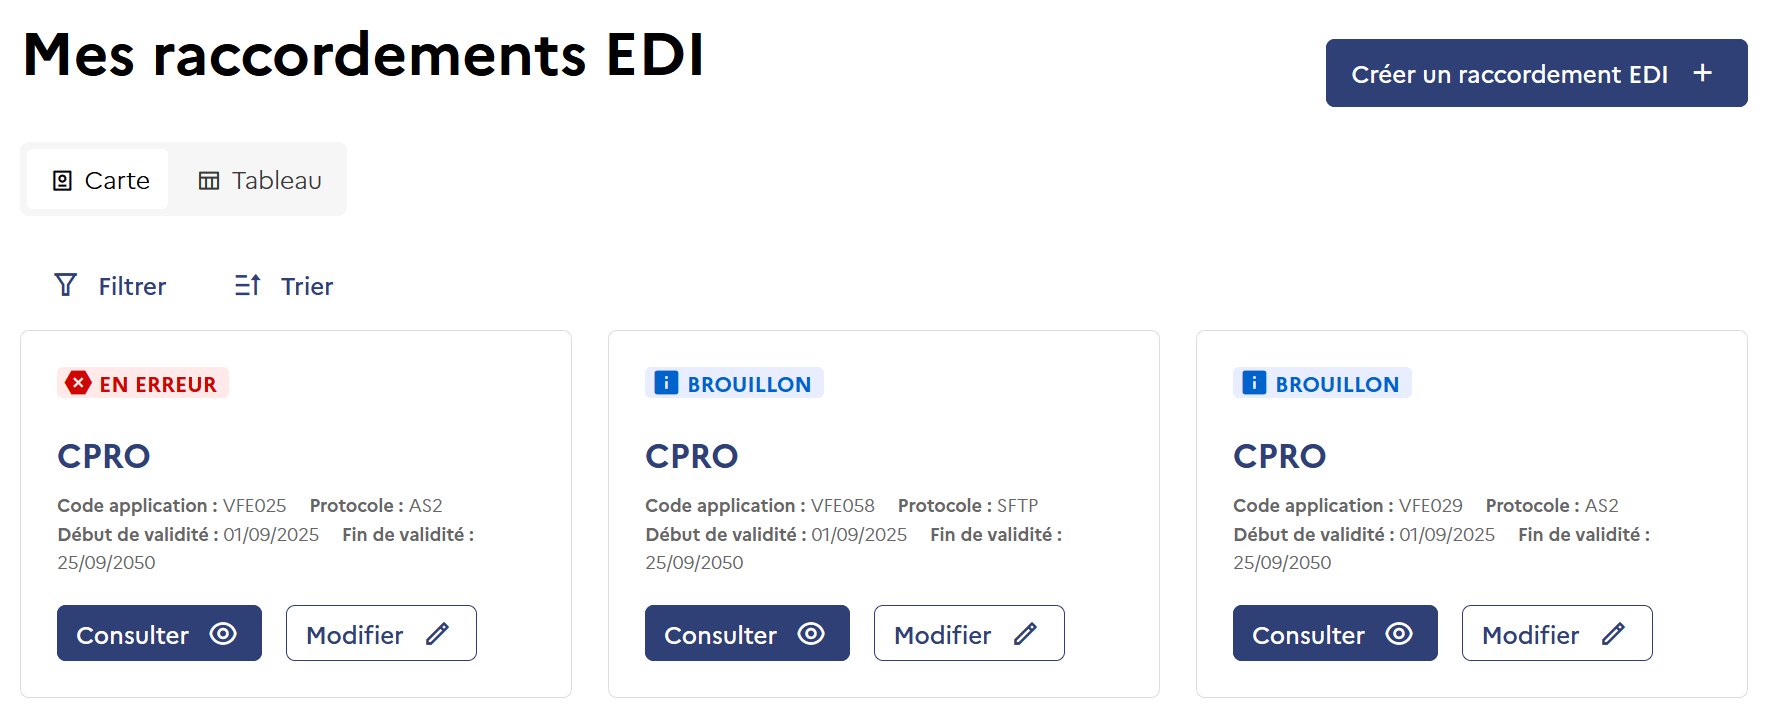The image size is (1774, 718).
Task: Click the info icon on the middle BROUILLON badge
Action: coord(665,382)
